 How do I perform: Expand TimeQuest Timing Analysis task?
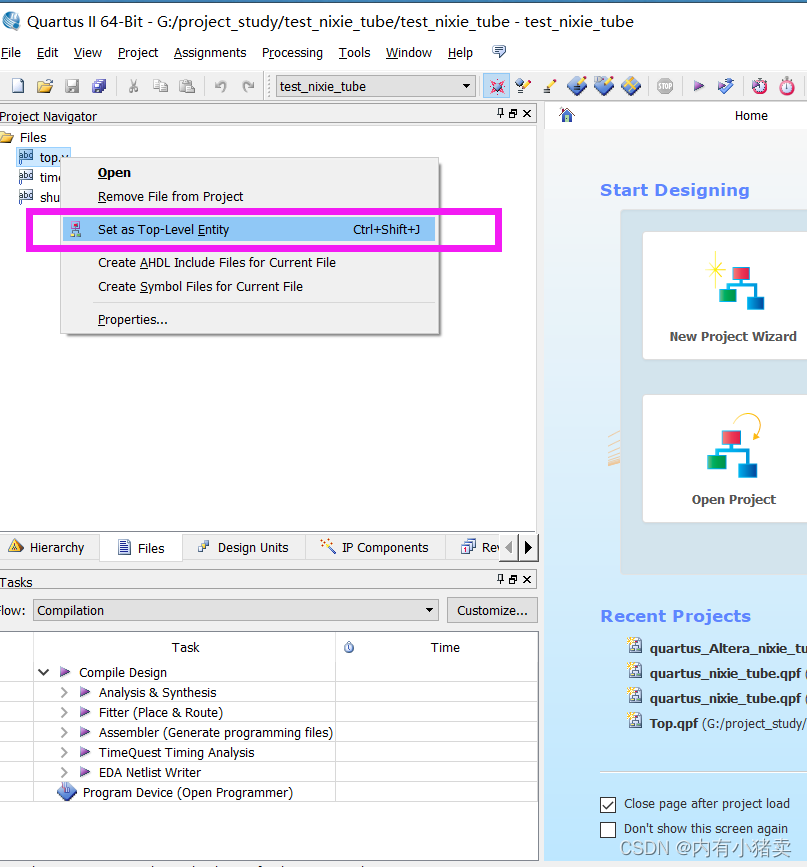pyautogui.click(x=64, y=752)
